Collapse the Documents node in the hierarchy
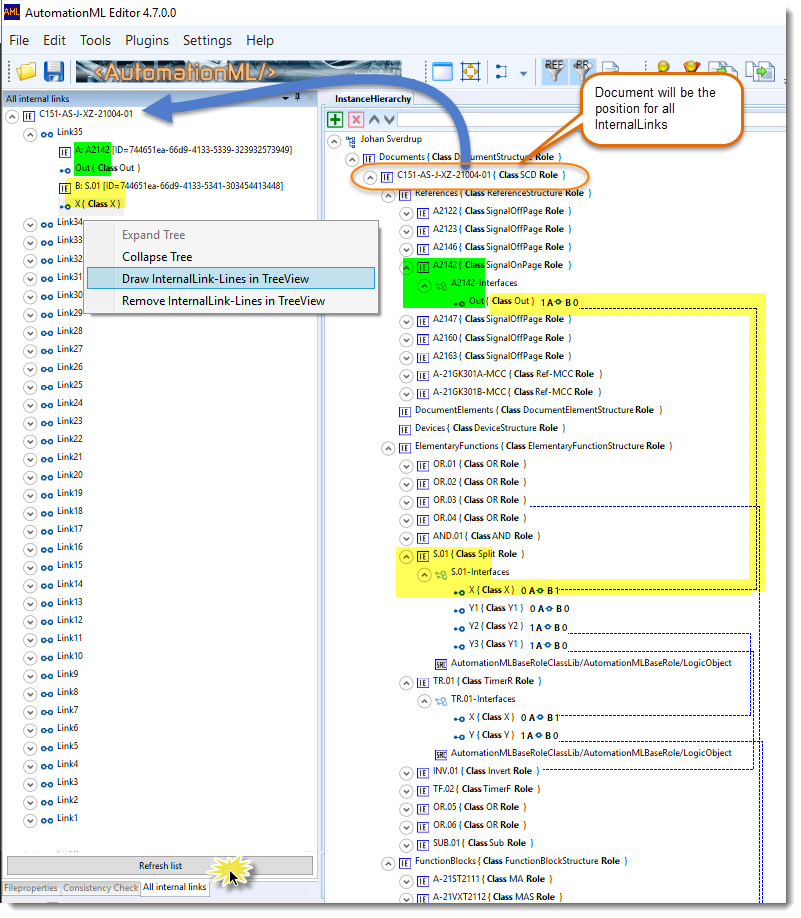 pyautogui.click(x=352, y=159)
